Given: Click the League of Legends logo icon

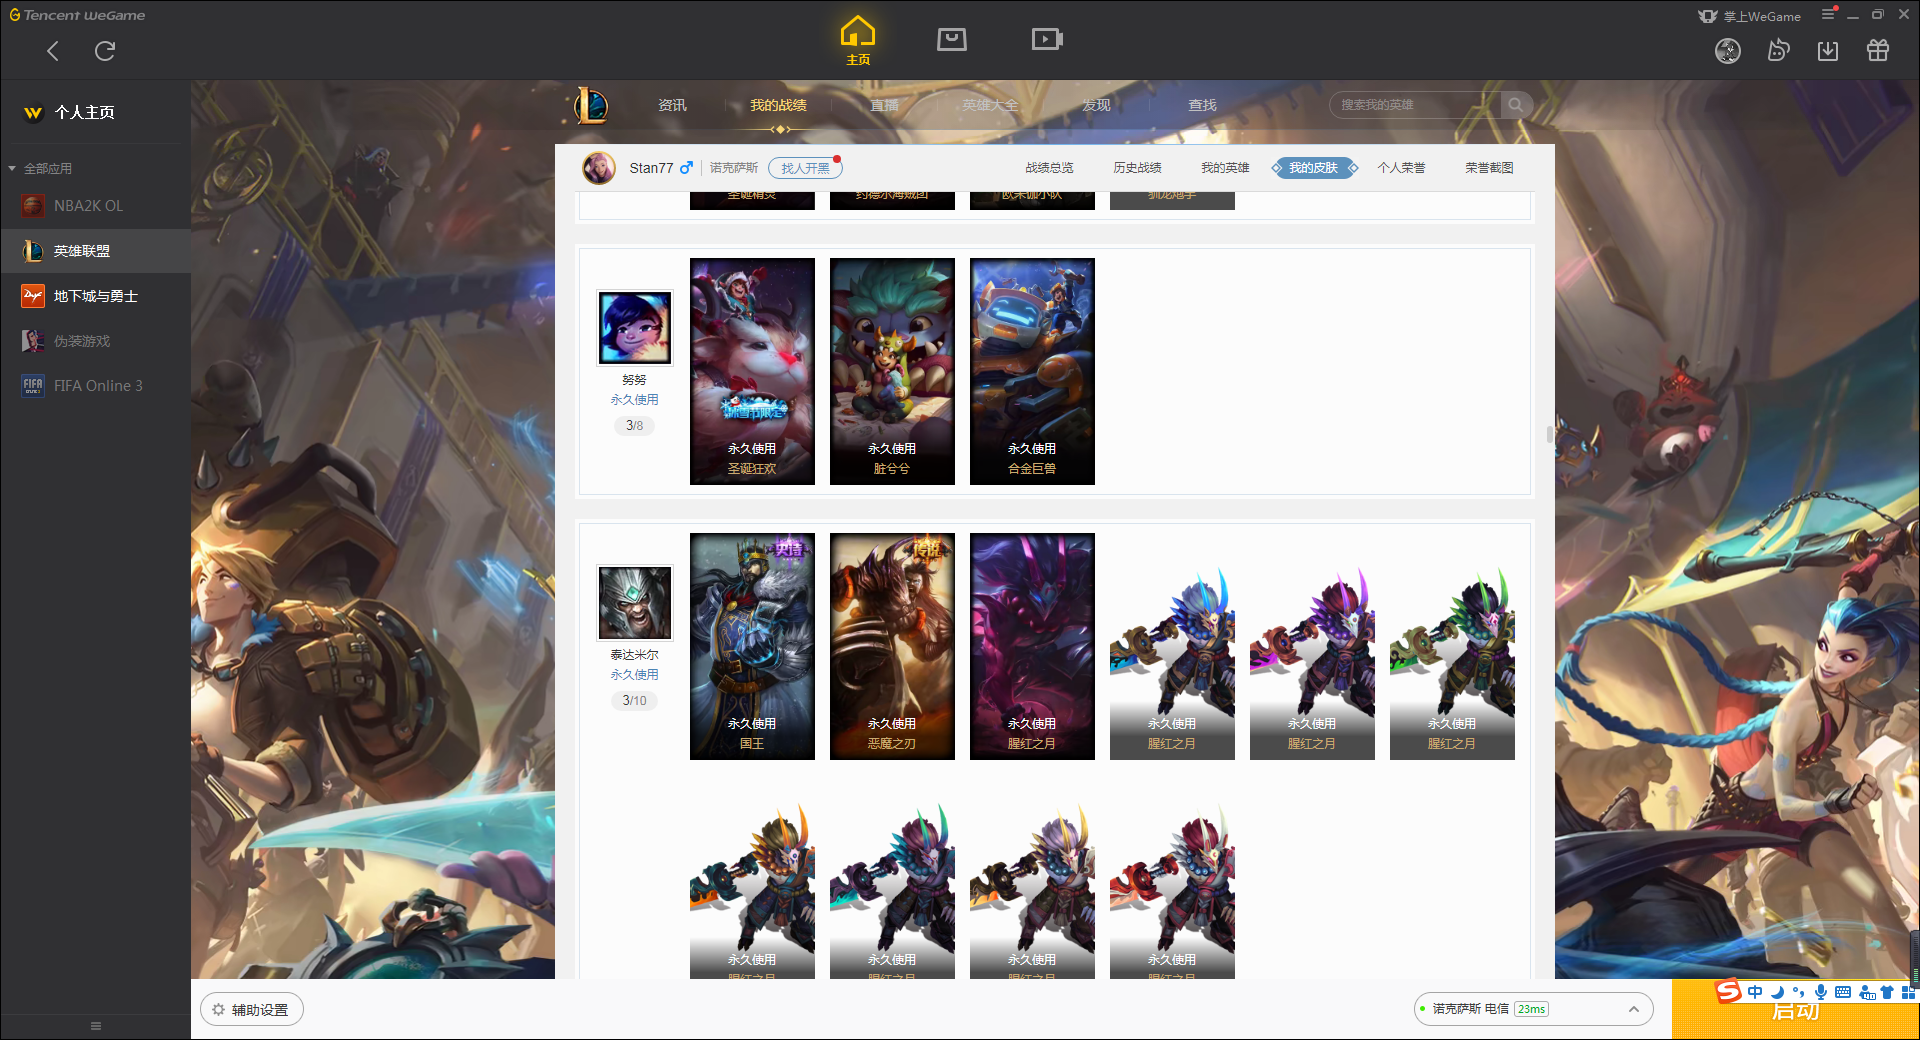Looking at the screenshot, I should pos(590,105).
